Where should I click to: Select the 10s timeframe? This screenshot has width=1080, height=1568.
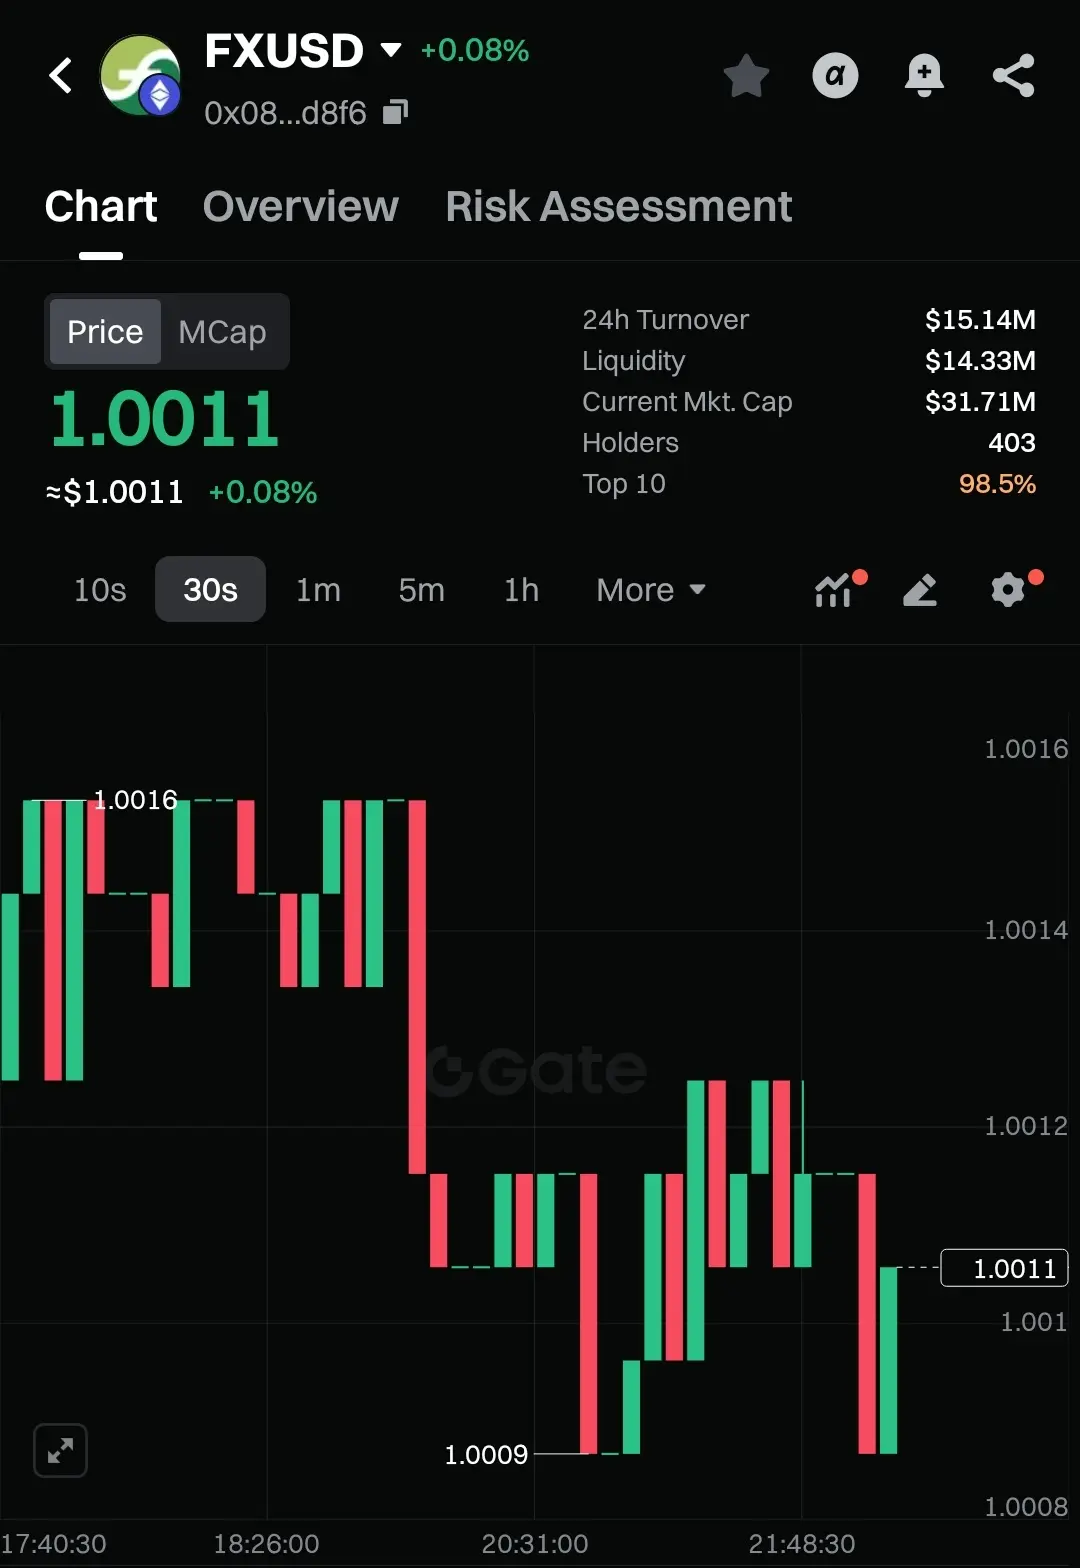tap(100, 590)
